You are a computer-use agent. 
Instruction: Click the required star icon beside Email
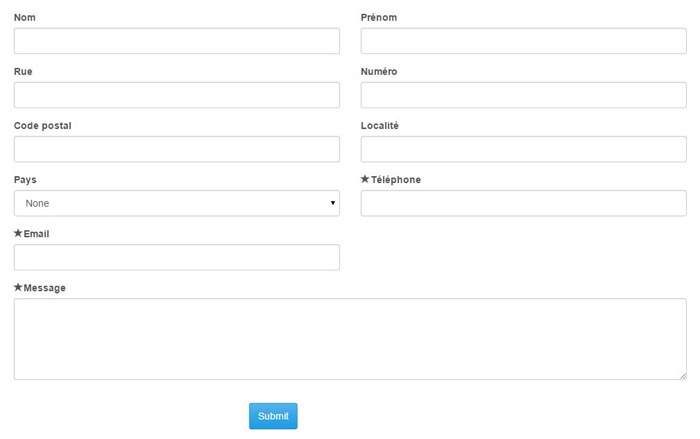pos(18,233)
